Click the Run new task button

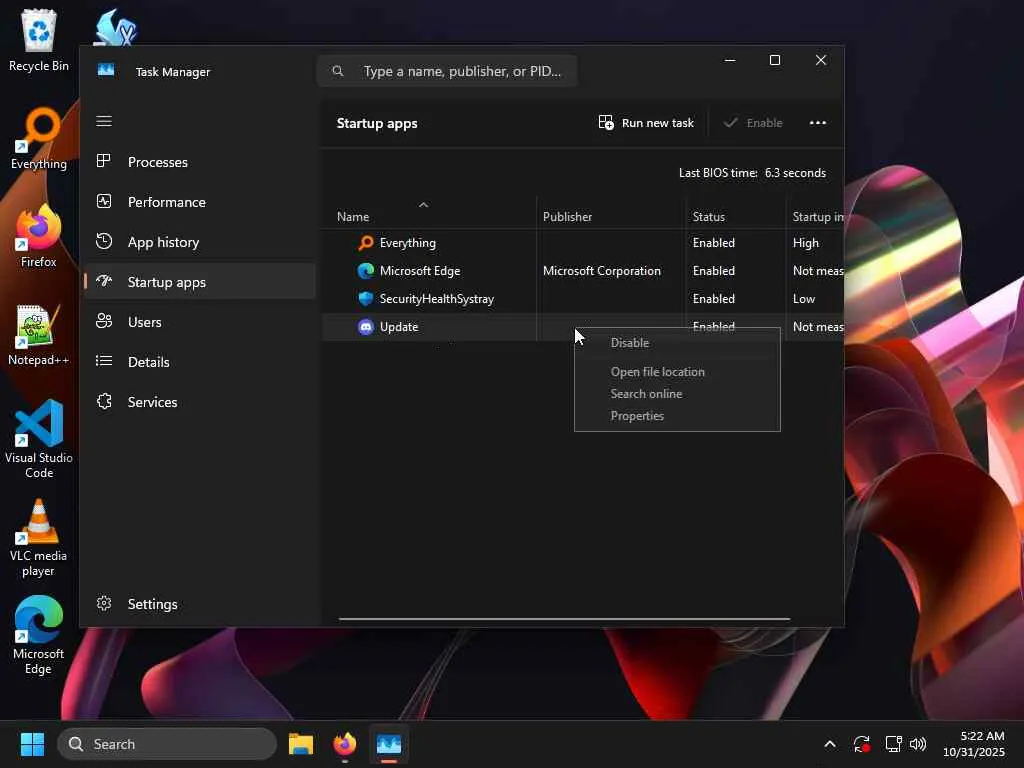coord(647,123)
